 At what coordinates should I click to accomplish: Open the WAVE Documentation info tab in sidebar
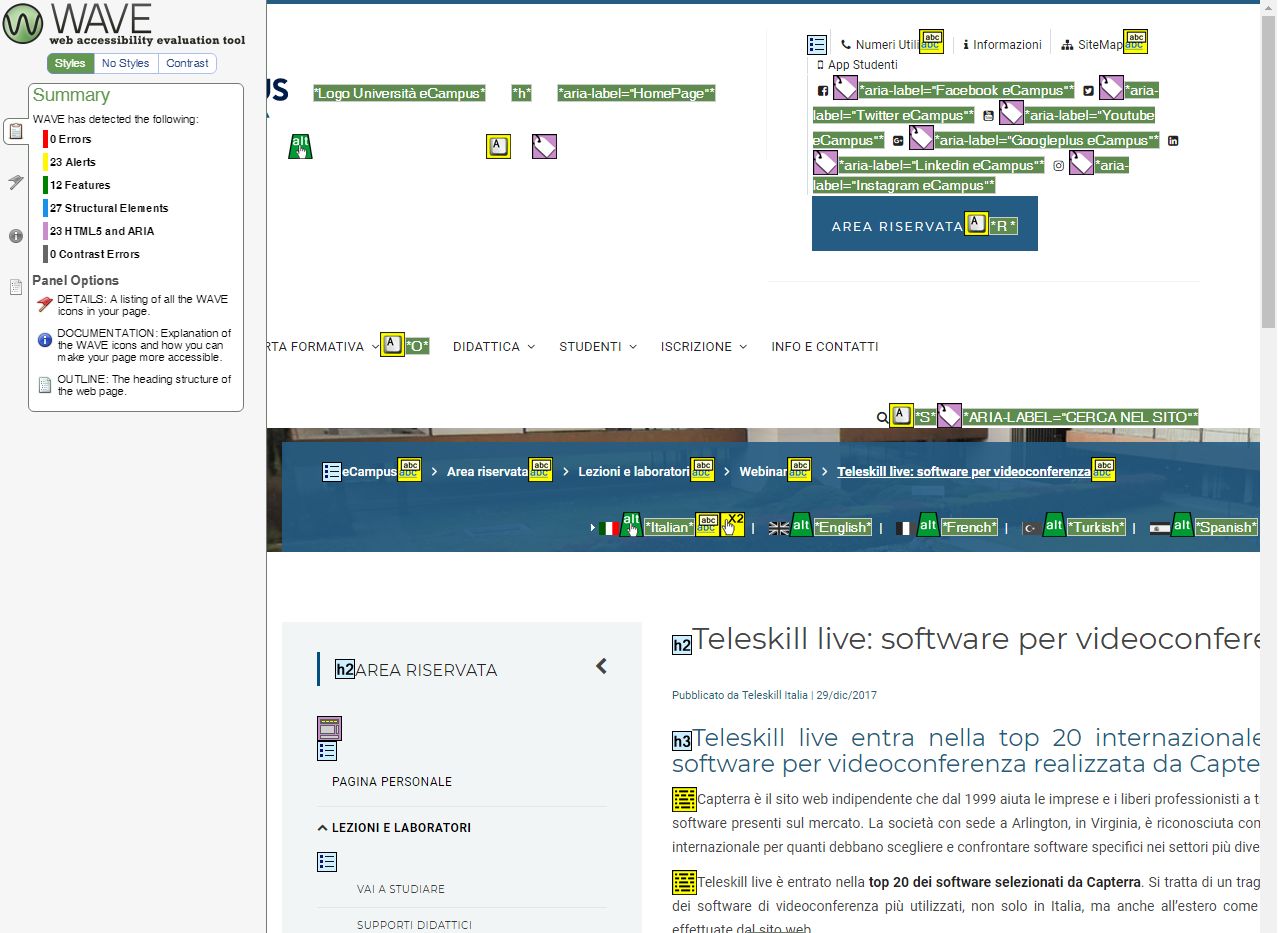(15, 236)
